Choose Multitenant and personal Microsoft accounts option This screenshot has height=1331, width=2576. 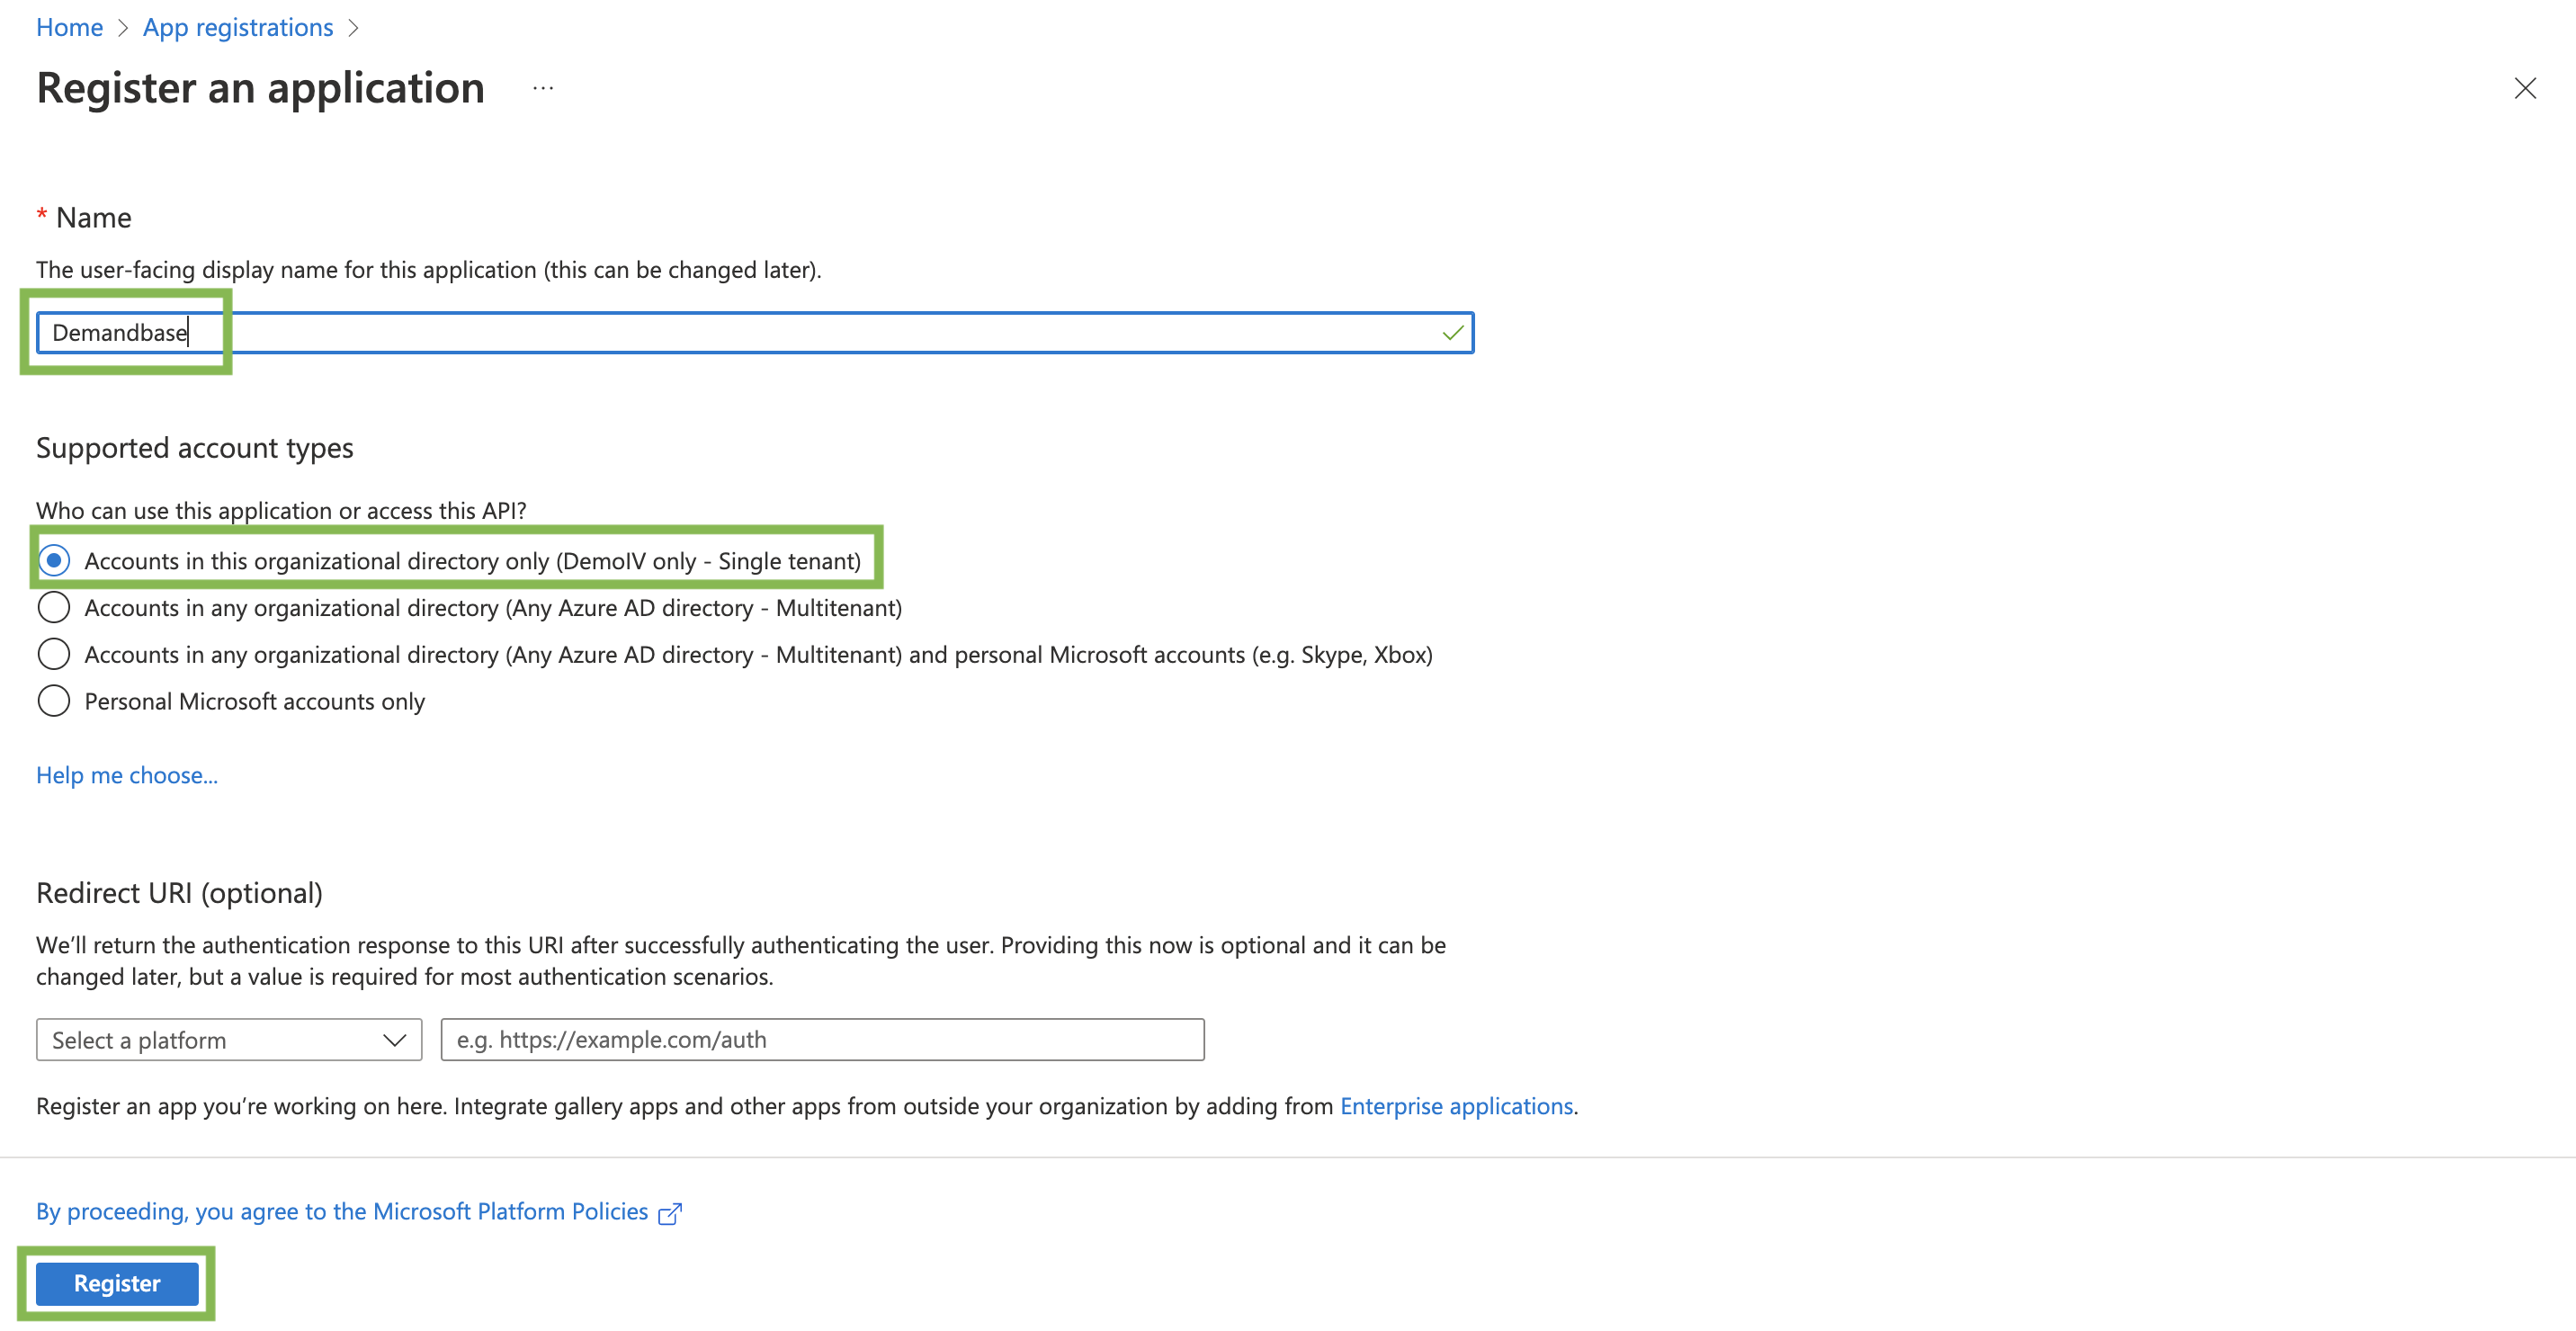(54, 655)
